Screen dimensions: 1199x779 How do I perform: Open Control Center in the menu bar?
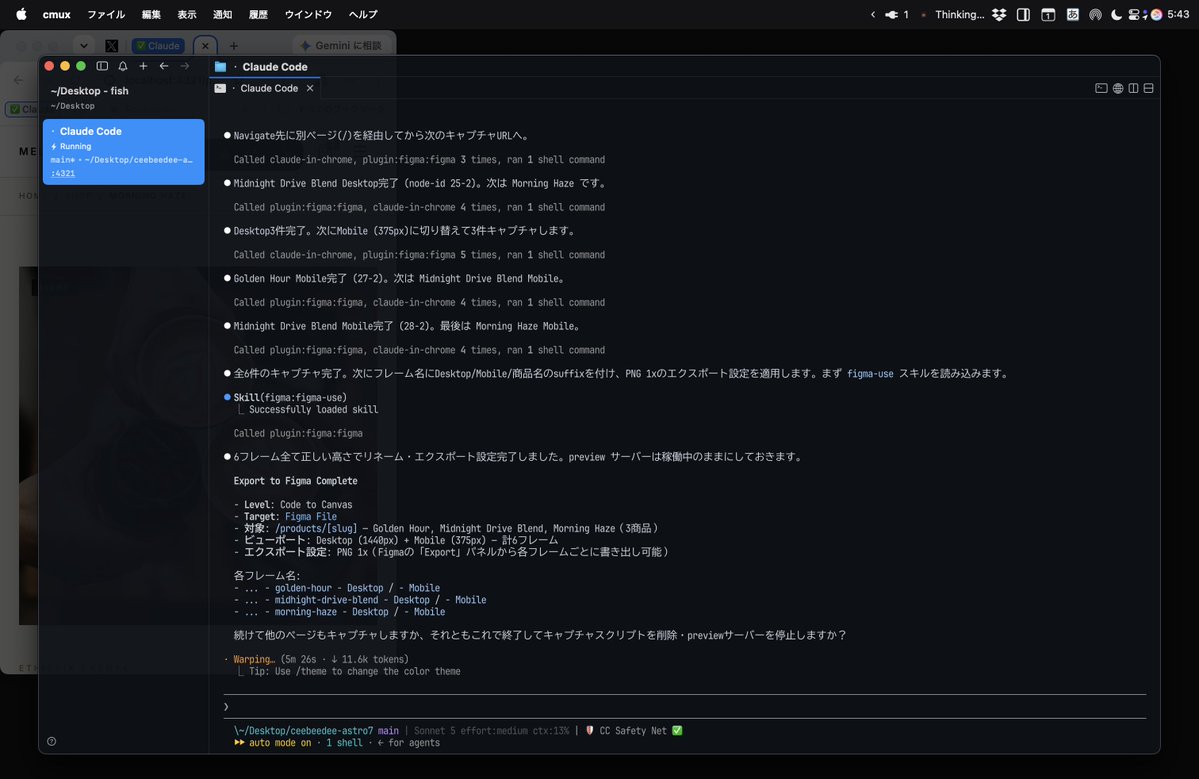point(1135,15)
